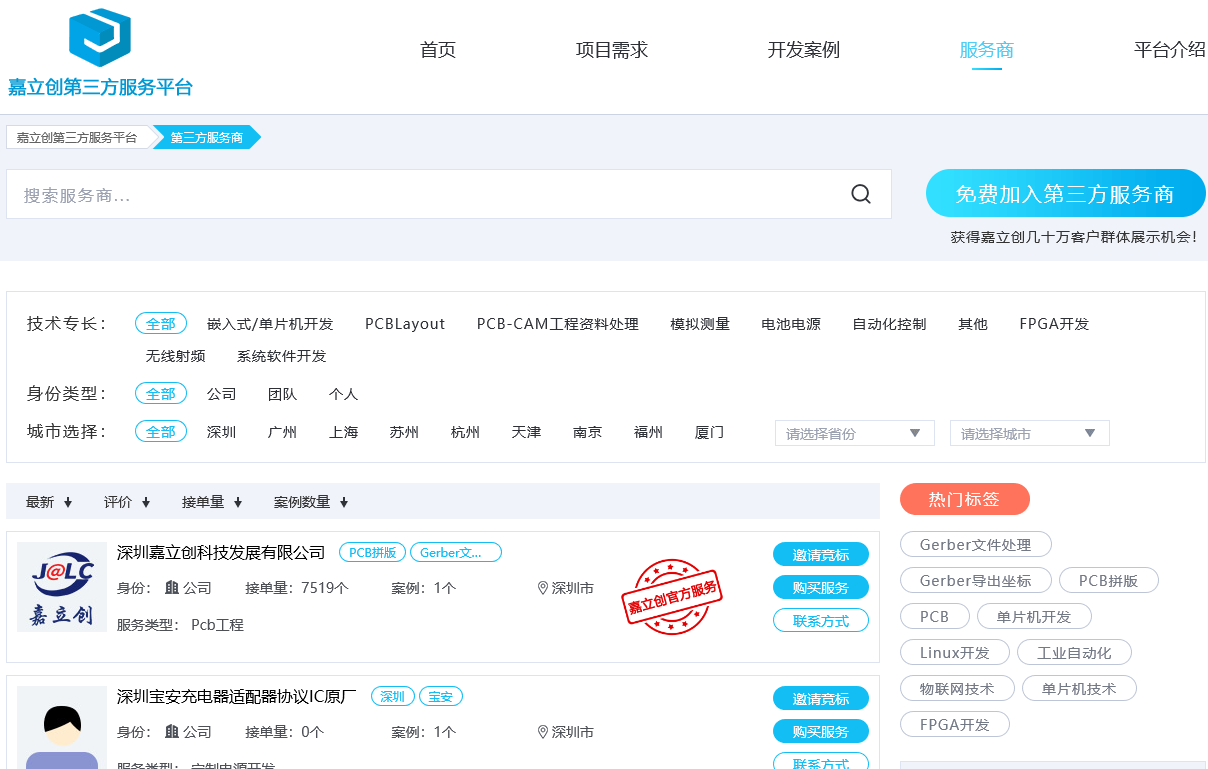Select the 物联网技术 hot tag
Viewport: 1208px width, 769px height.
point(958,689)
